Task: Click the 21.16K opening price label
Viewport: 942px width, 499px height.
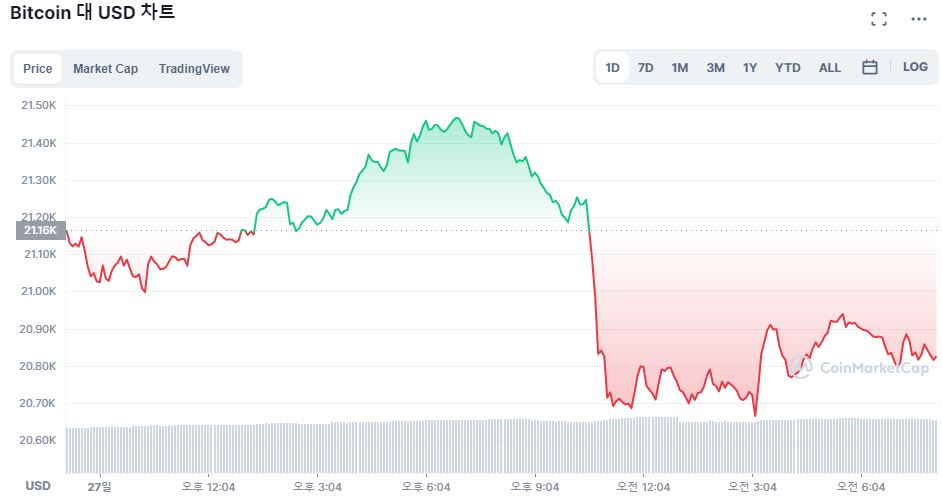Action: (x=41, y=231)
